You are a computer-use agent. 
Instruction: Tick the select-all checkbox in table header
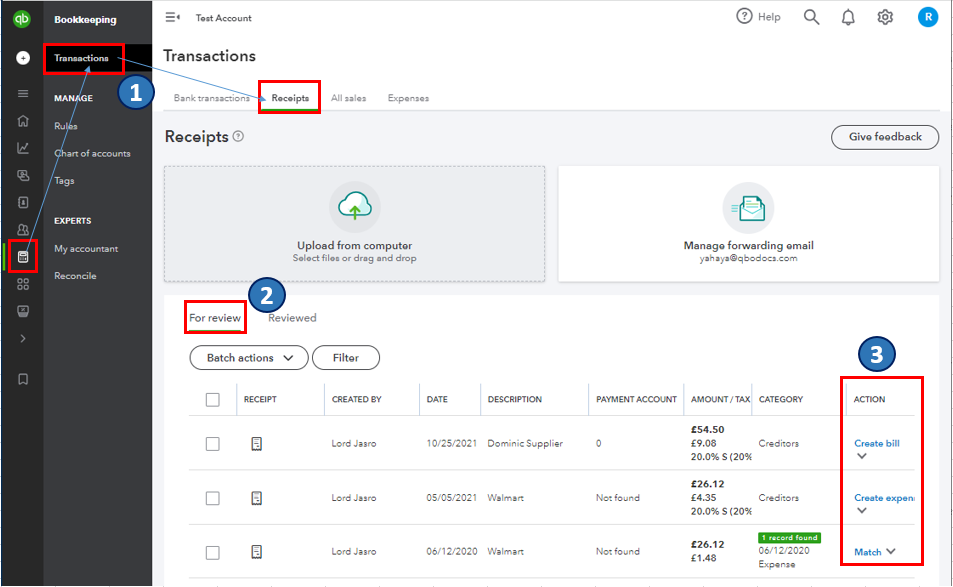click(212, 399)
